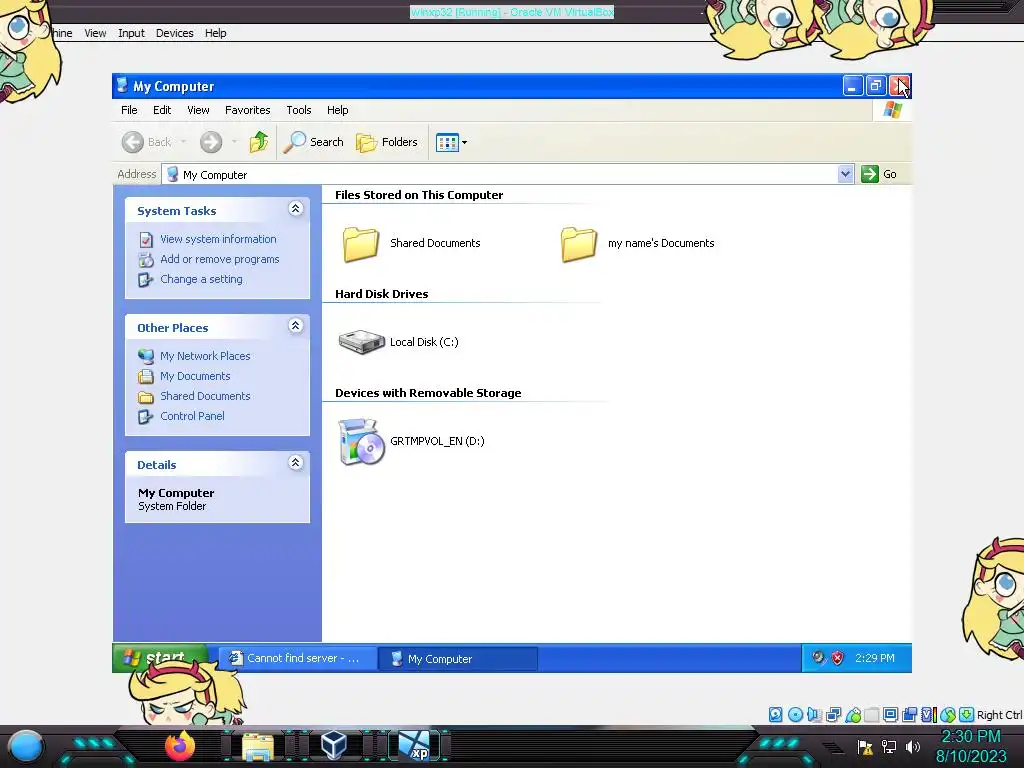The height and width of the screenshot is (768, 1024).
Task: Click VirtualBox shared folders status icon
Action: [871, 714]
